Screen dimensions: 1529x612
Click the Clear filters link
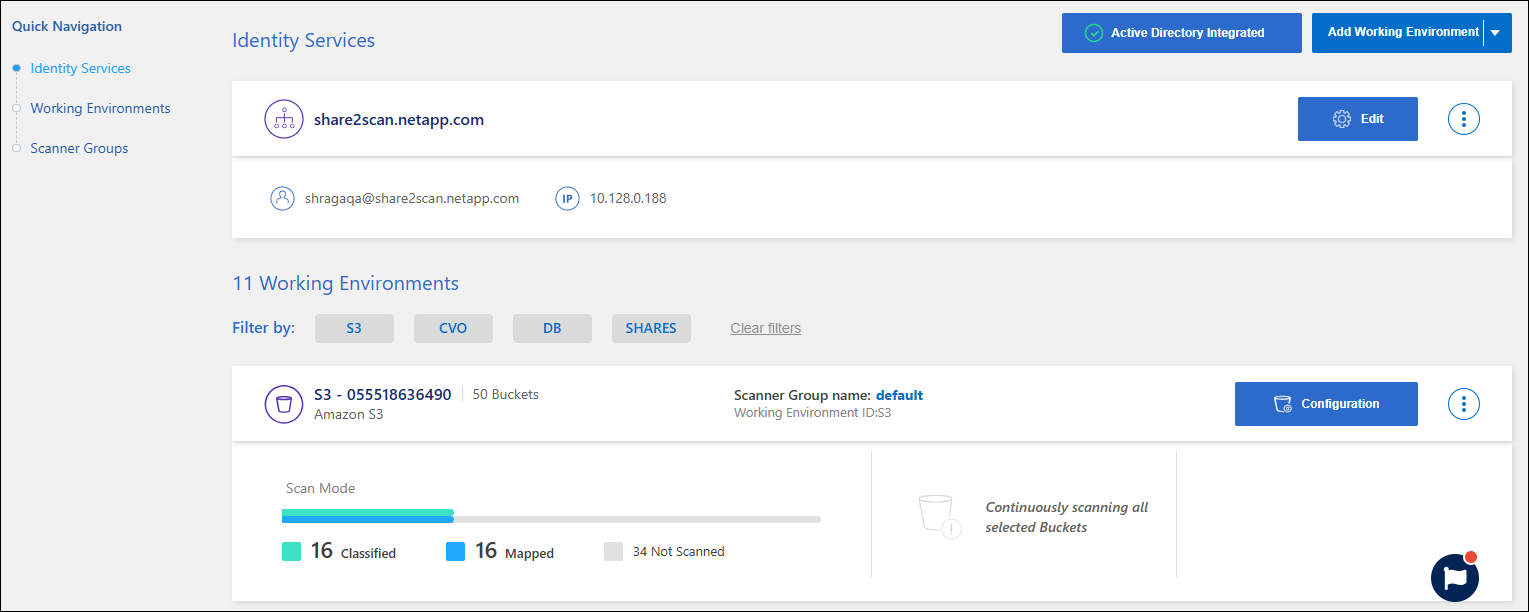tap(765, 328)
